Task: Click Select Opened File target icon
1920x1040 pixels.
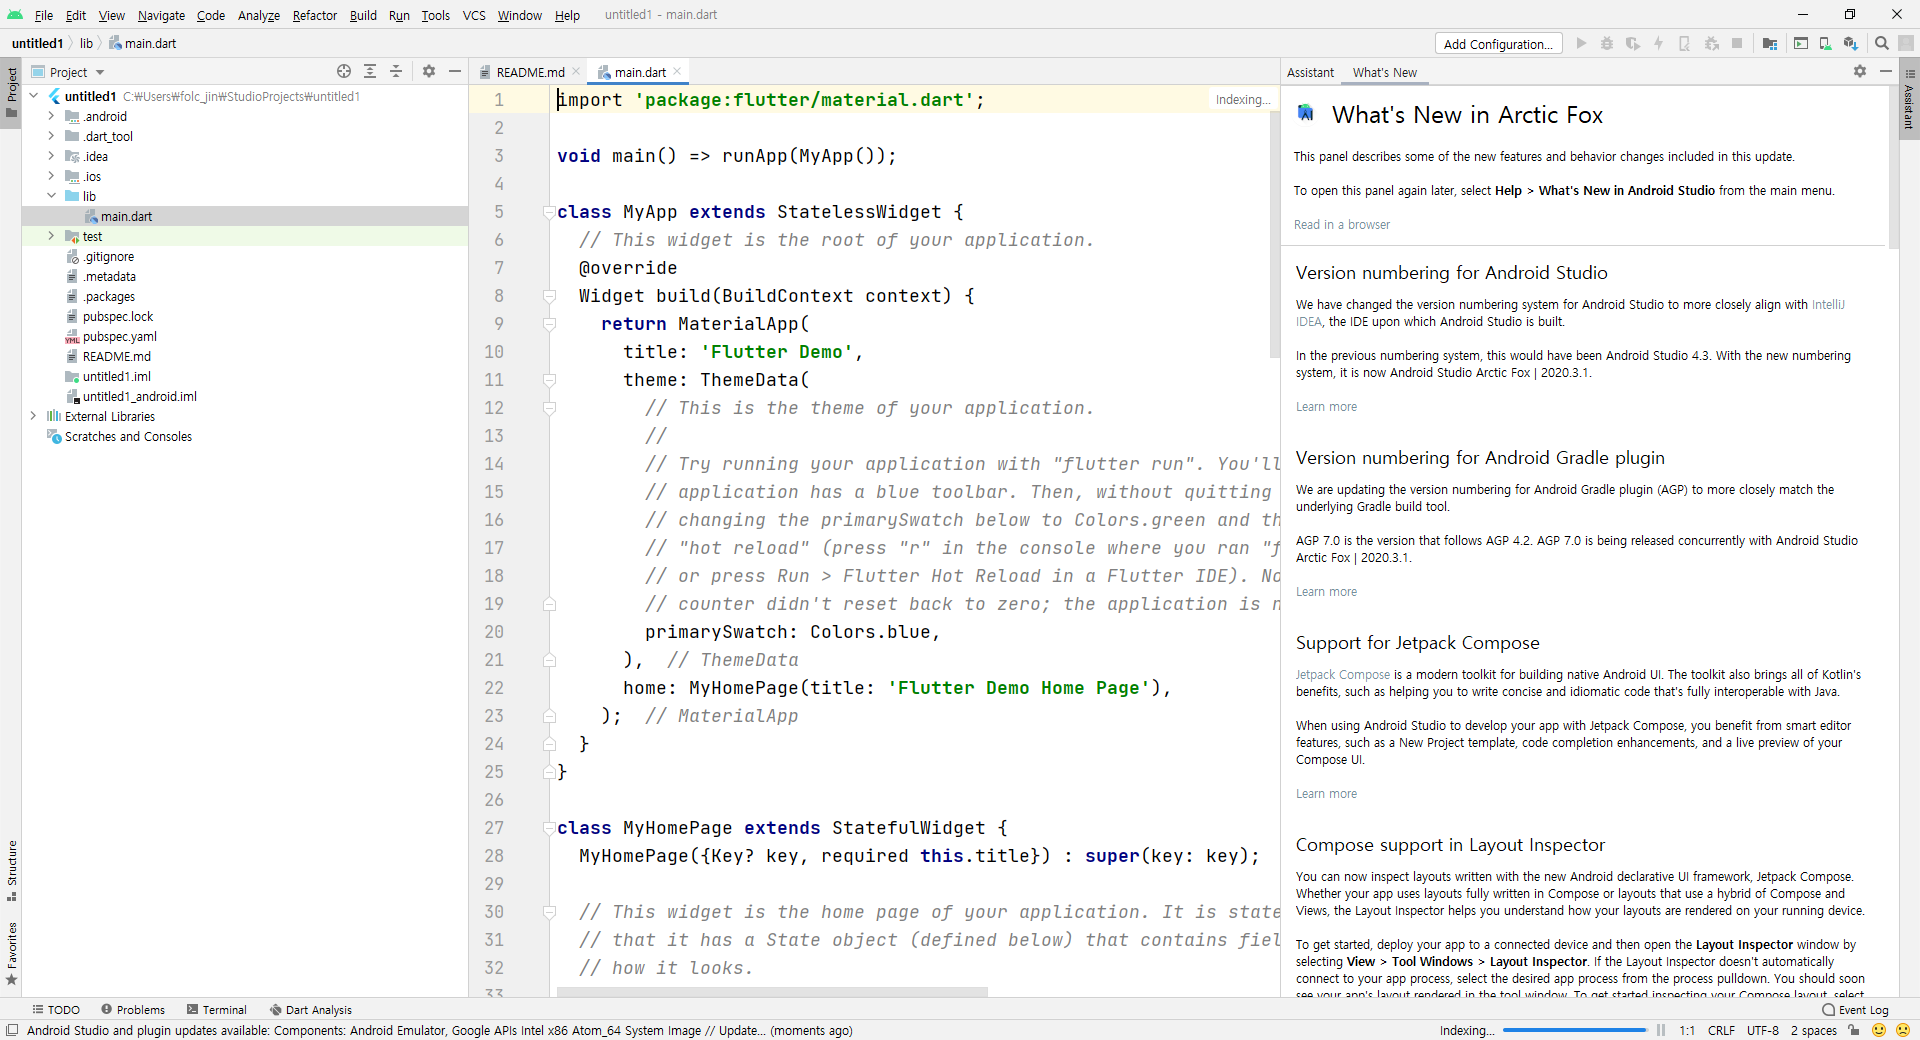Action: [344, 71]
